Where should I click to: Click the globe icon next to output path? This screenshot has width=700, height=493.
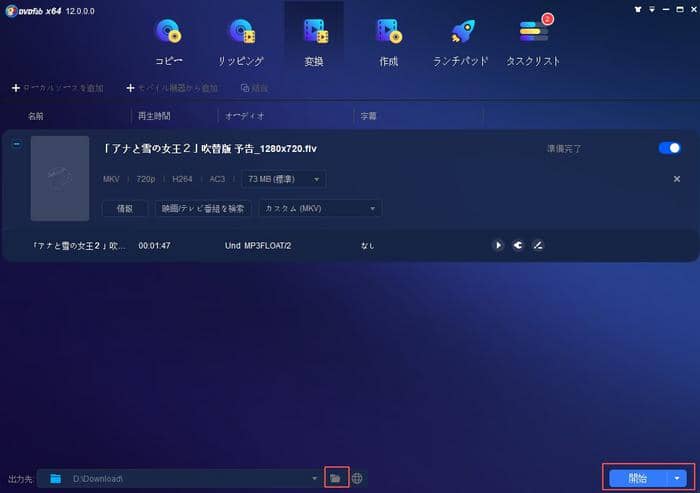[x=357, y=478]
